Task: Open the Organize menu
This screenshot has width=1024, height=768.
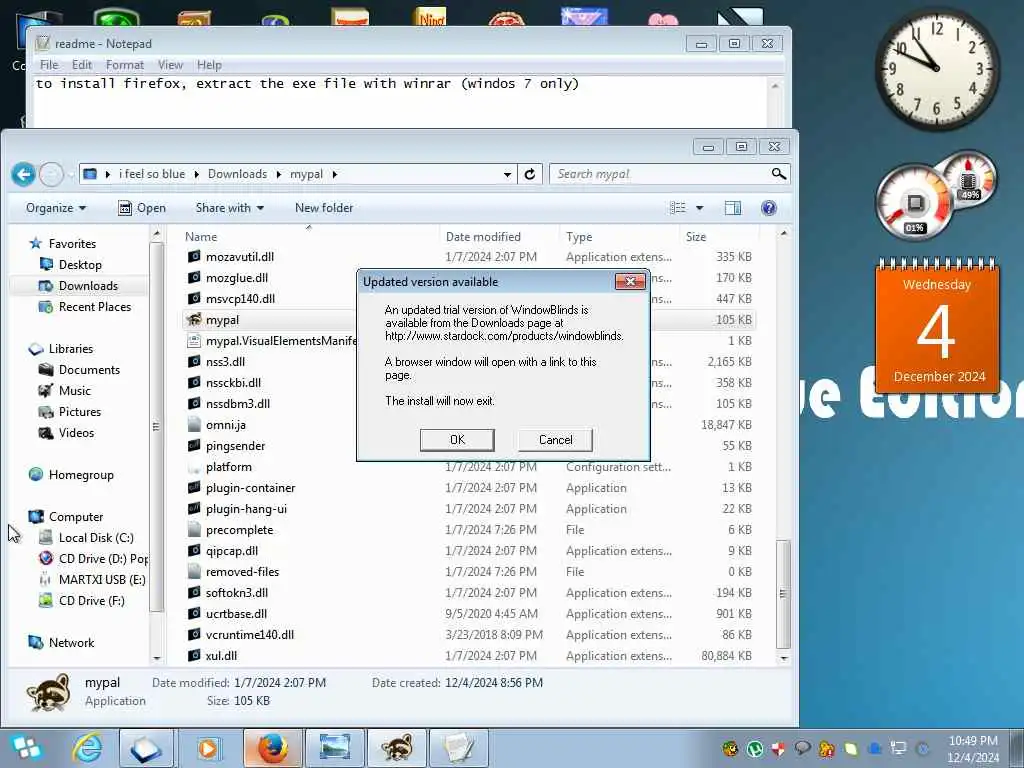Action: 56,208
